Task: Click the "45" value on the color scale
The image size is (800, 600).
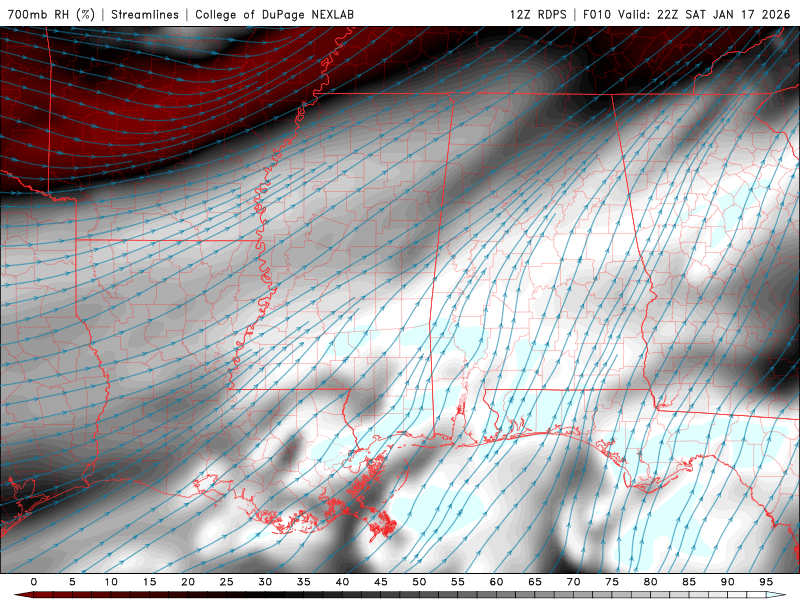Action: click(381, 582)
